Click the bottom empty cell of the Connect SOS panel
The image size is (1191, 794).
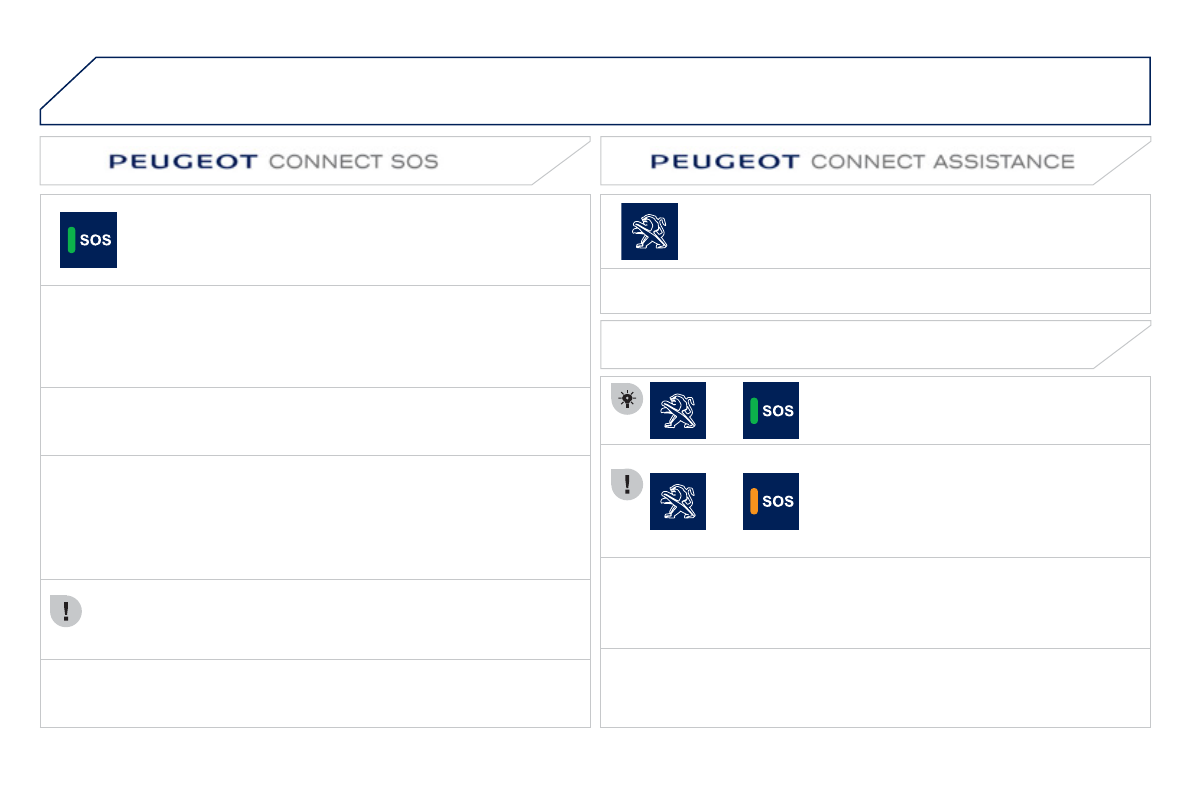pyautogui.click(x=315, y=693)
